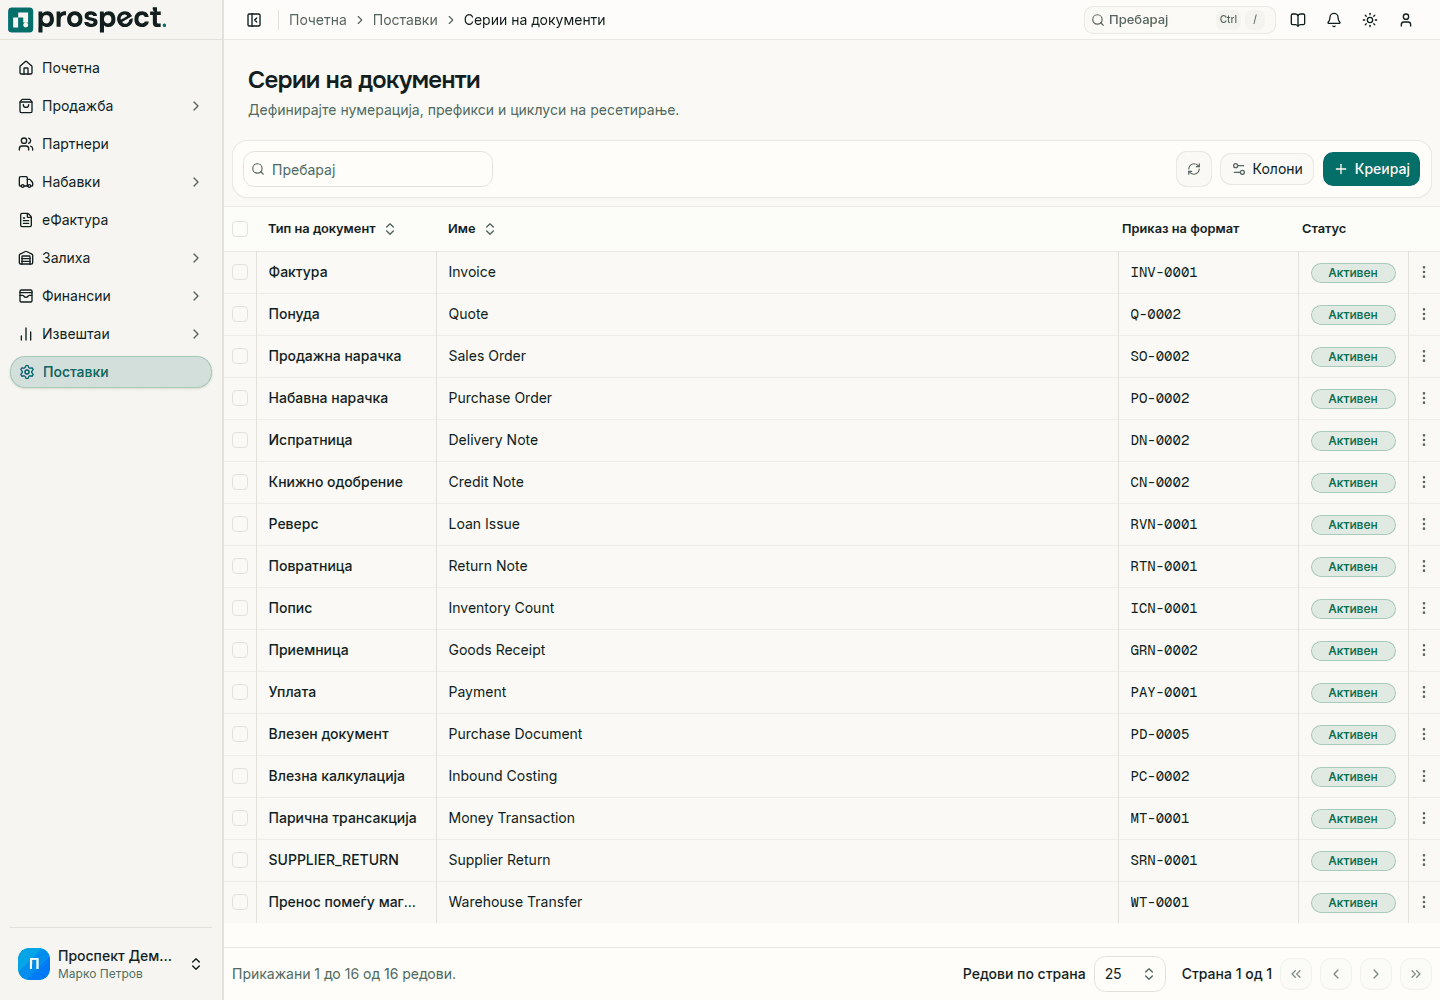Open the rows per page dropdown
1440x1000 pixels.
1130,974
